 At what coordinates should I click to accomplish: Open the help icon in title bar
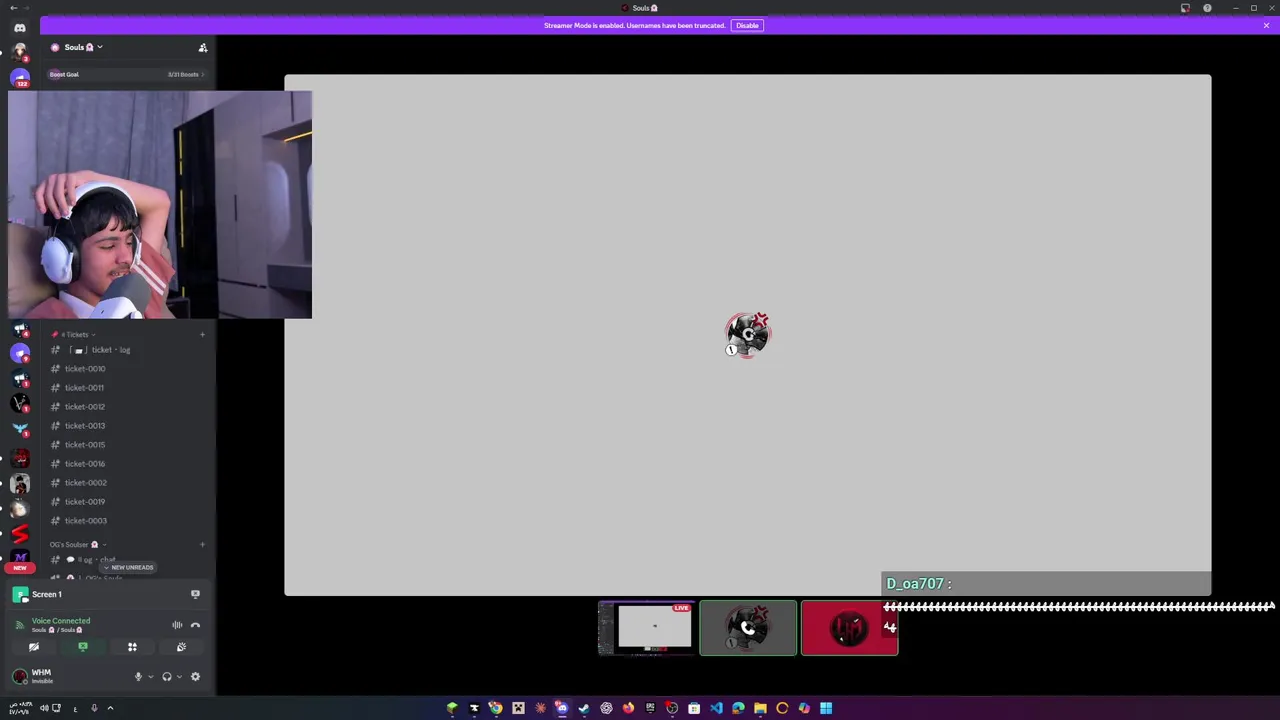(1207, 8)
